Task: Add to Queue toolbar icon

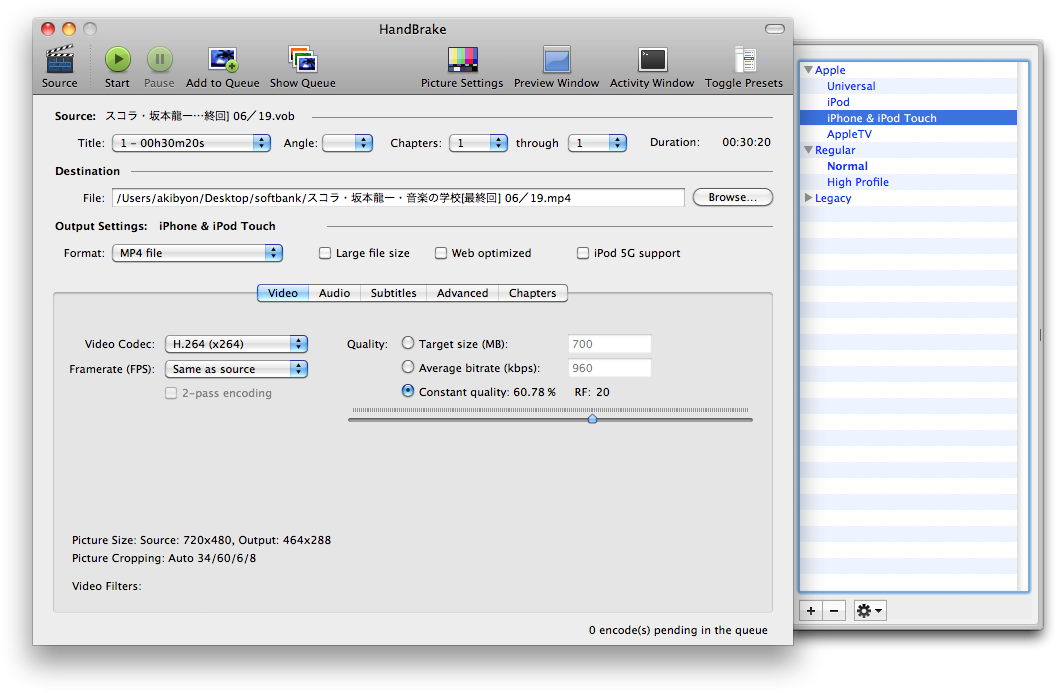Action: coord(223,59)
